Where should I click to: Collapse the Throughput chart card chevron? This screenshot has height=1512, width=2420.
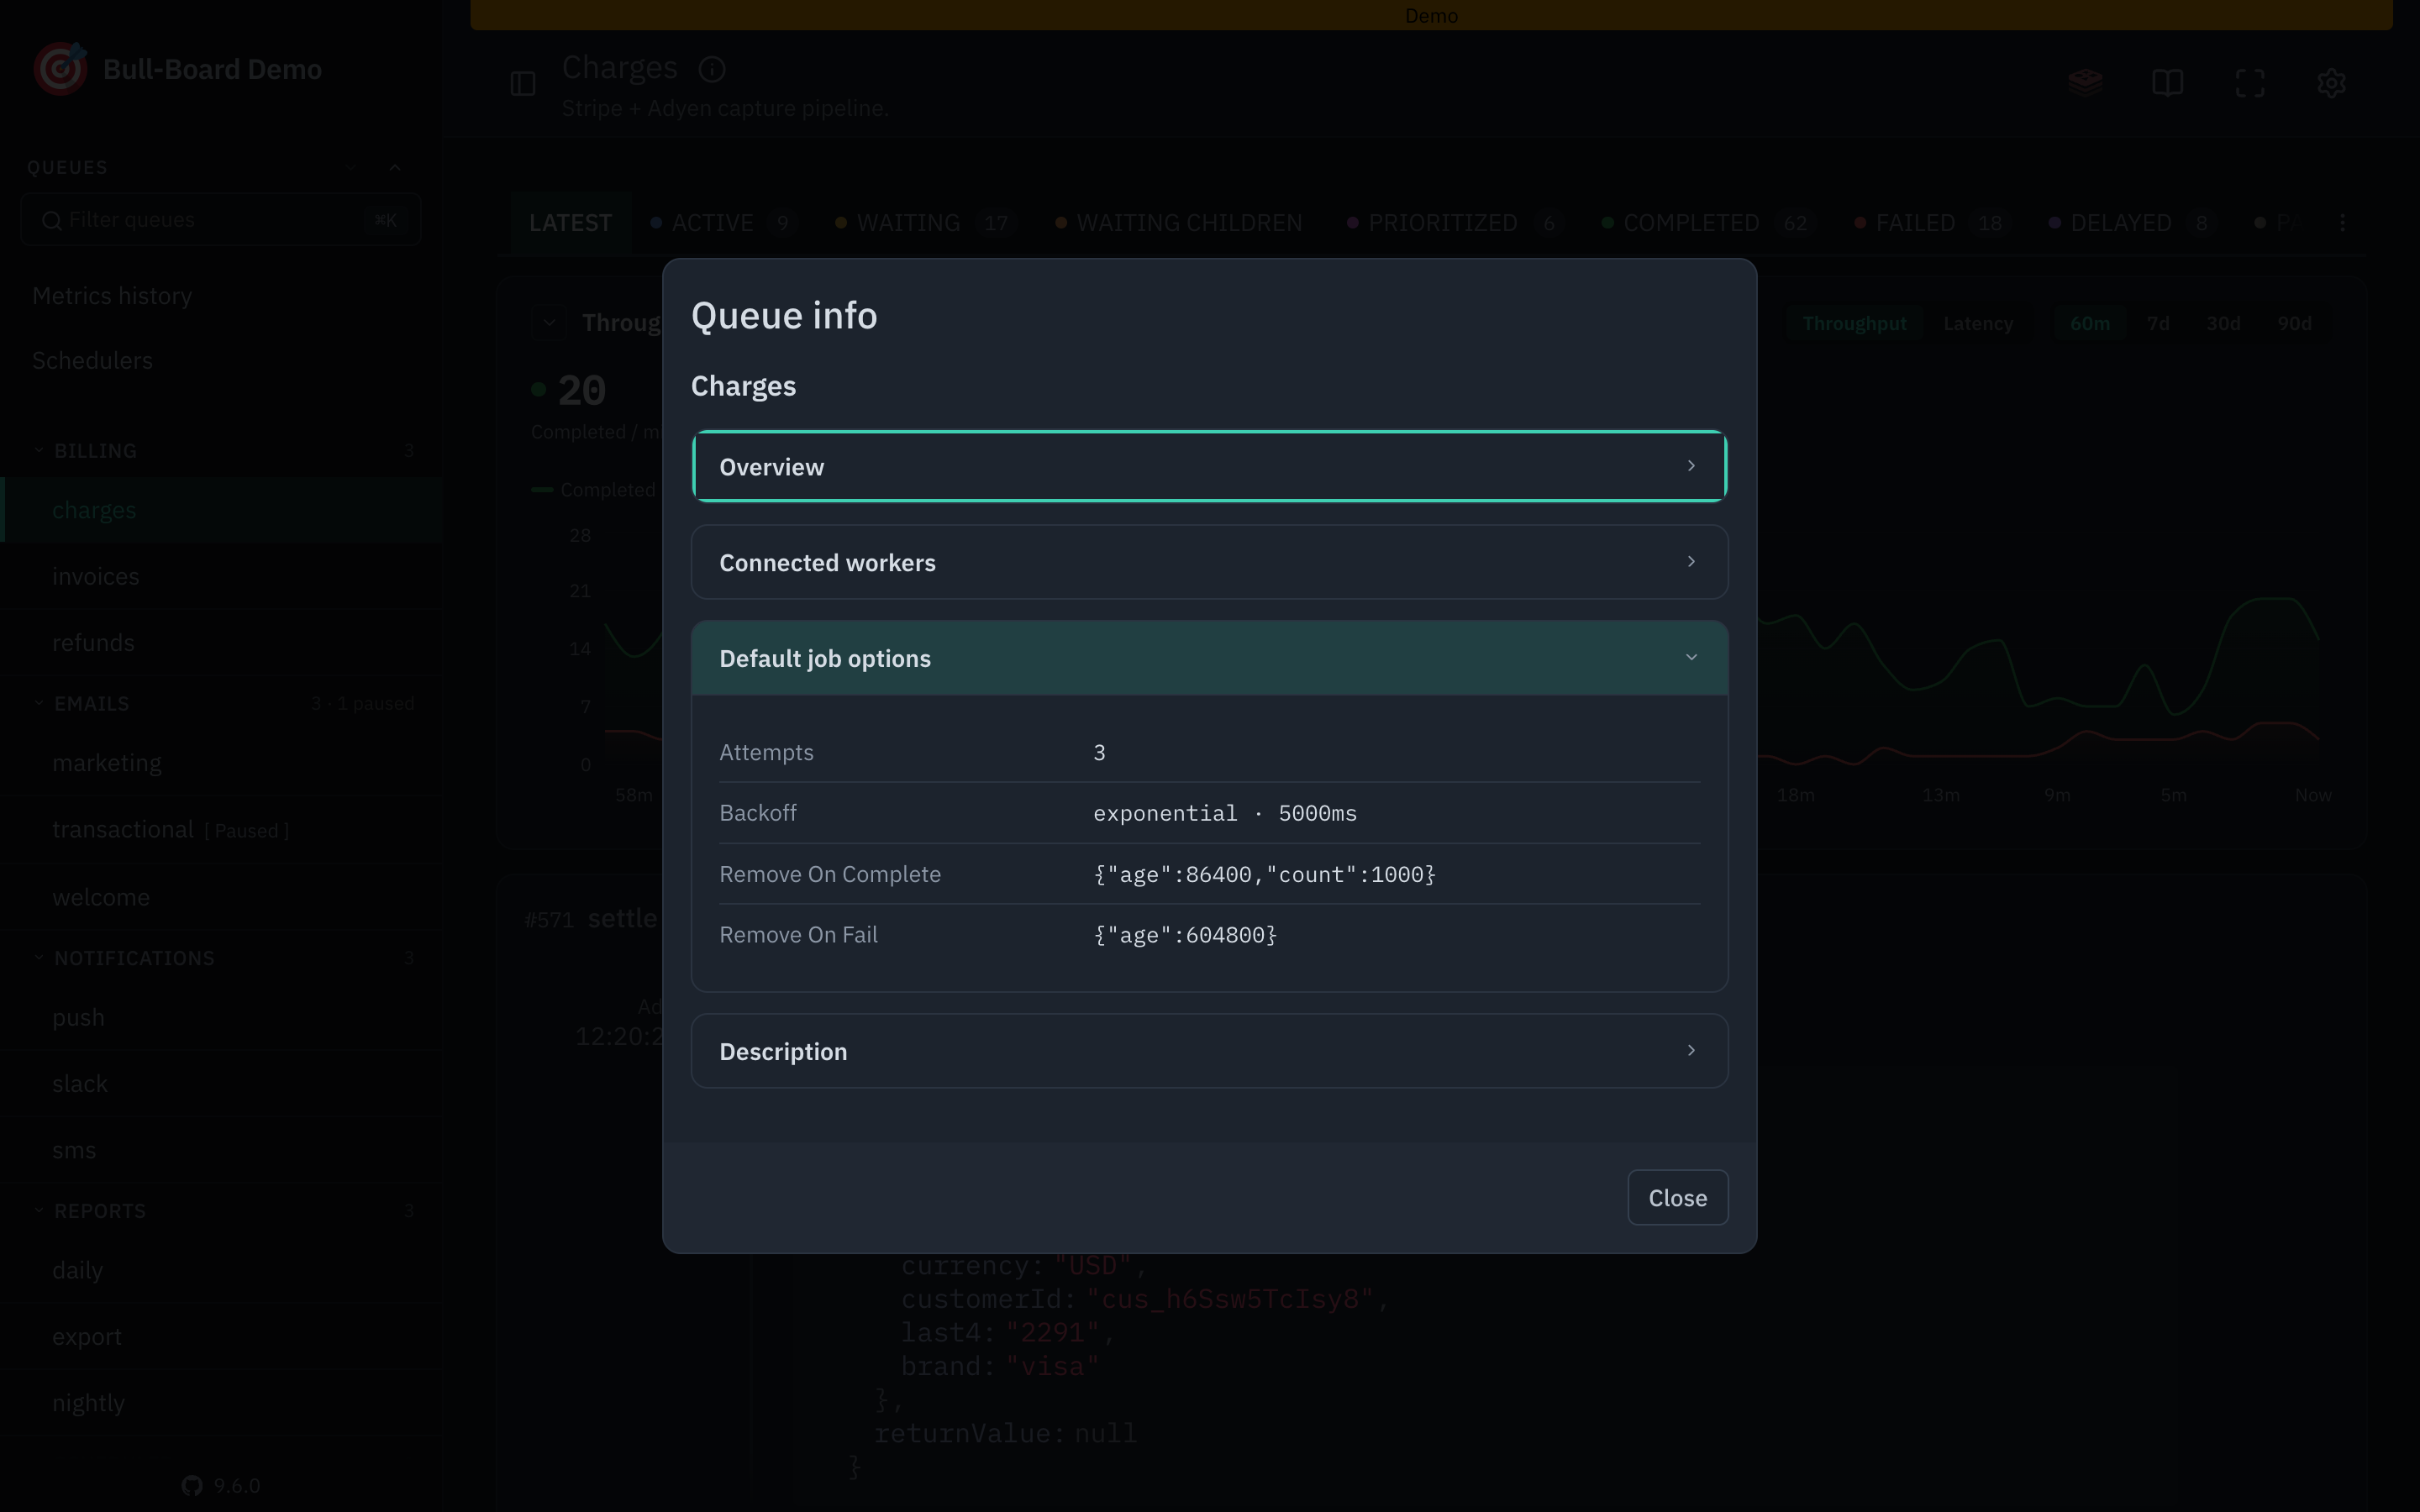coord(549,322)
